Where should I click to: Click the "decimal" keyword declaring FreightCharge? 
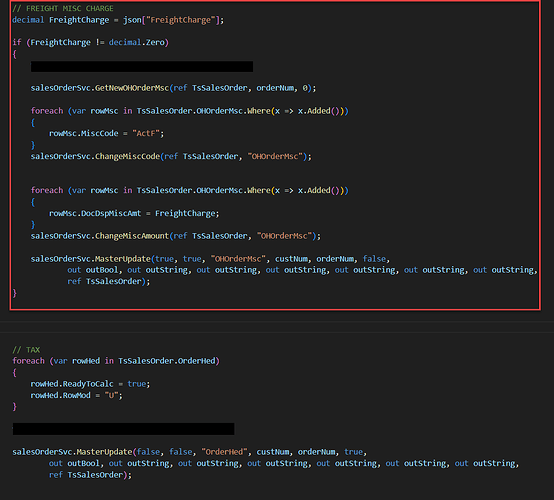[28, 20]
